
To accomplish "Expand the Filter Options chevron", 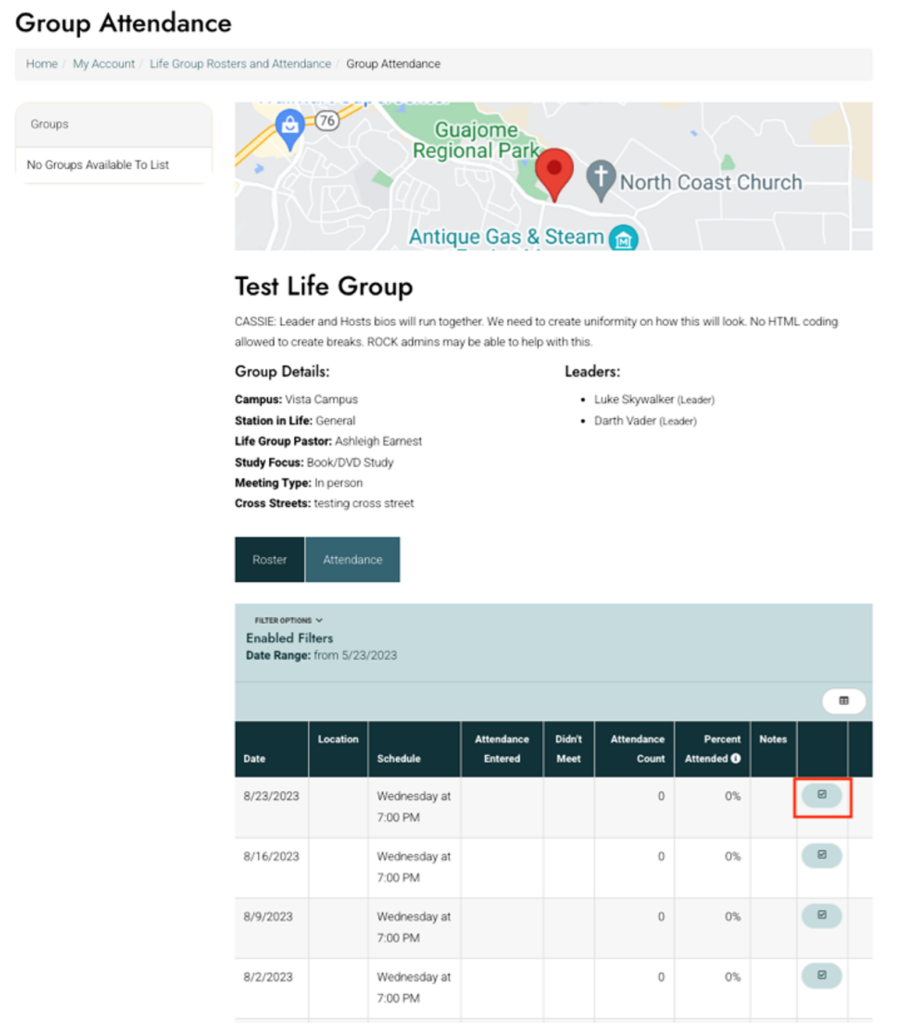I will click(319, 620).
